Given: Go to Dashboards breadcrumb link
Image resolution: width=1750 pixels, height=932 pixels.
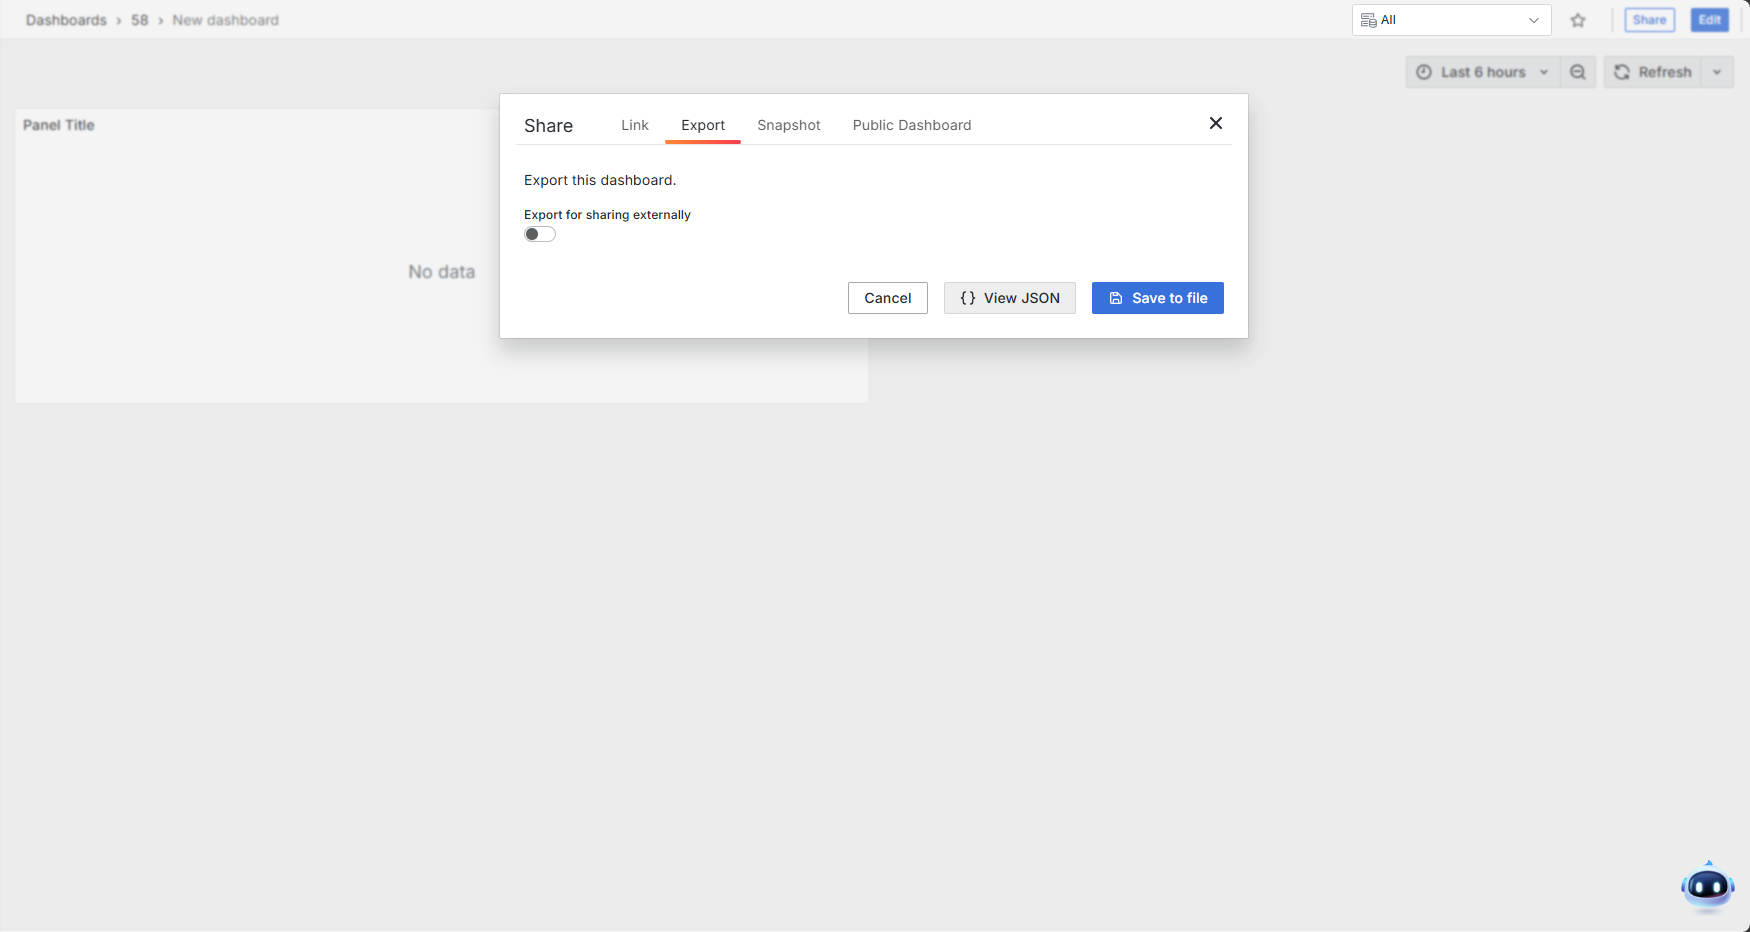Looking at the screenshot, I should point(66,20).
